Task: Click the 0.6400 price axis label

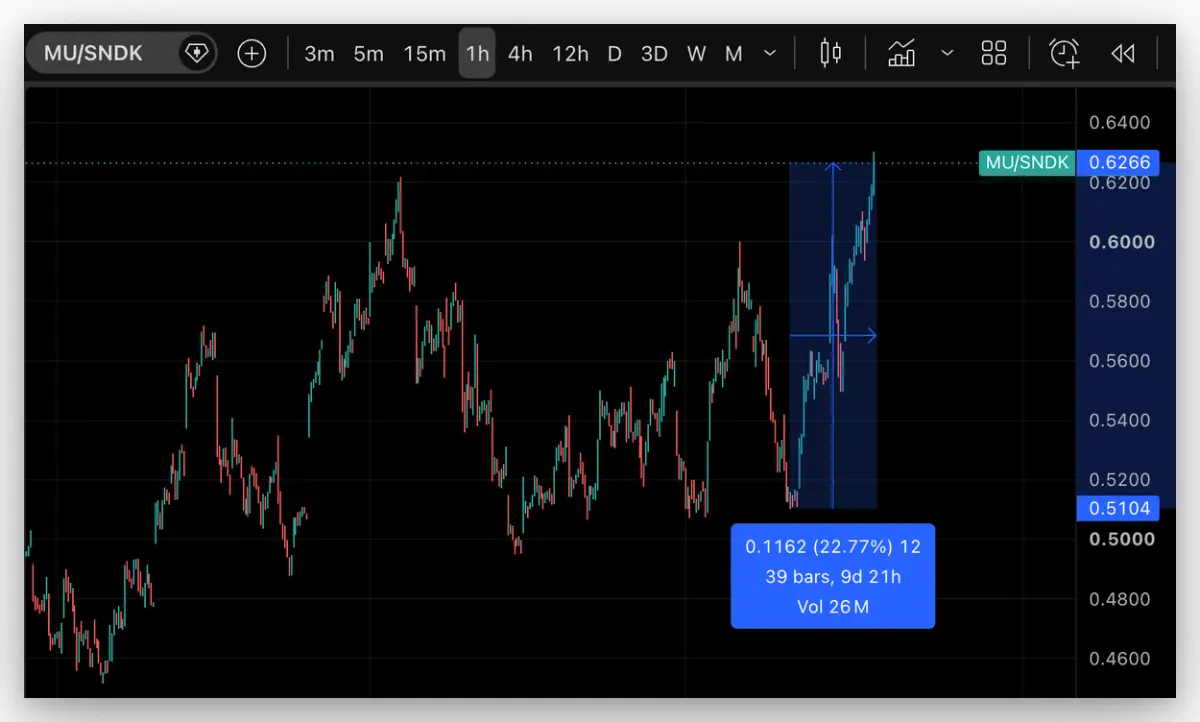Action: tap(1119, 123)
